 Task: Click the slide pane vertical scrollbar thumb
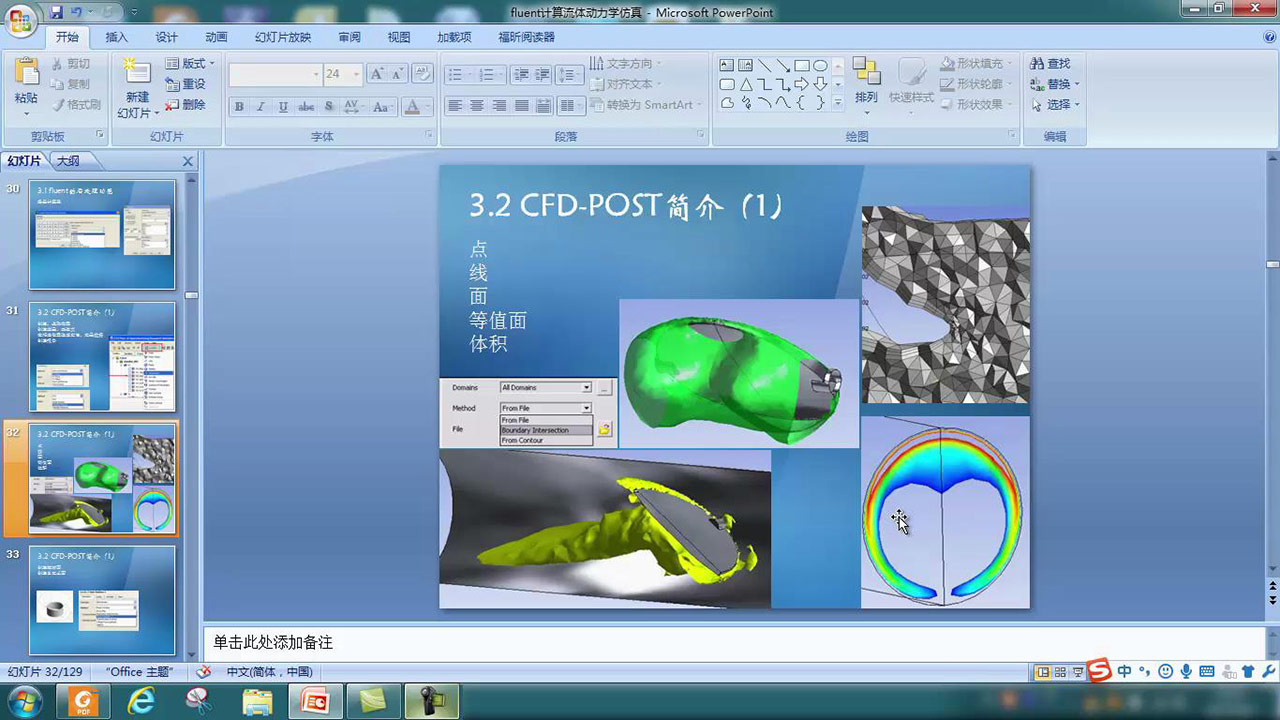(x=1273, y=263)
